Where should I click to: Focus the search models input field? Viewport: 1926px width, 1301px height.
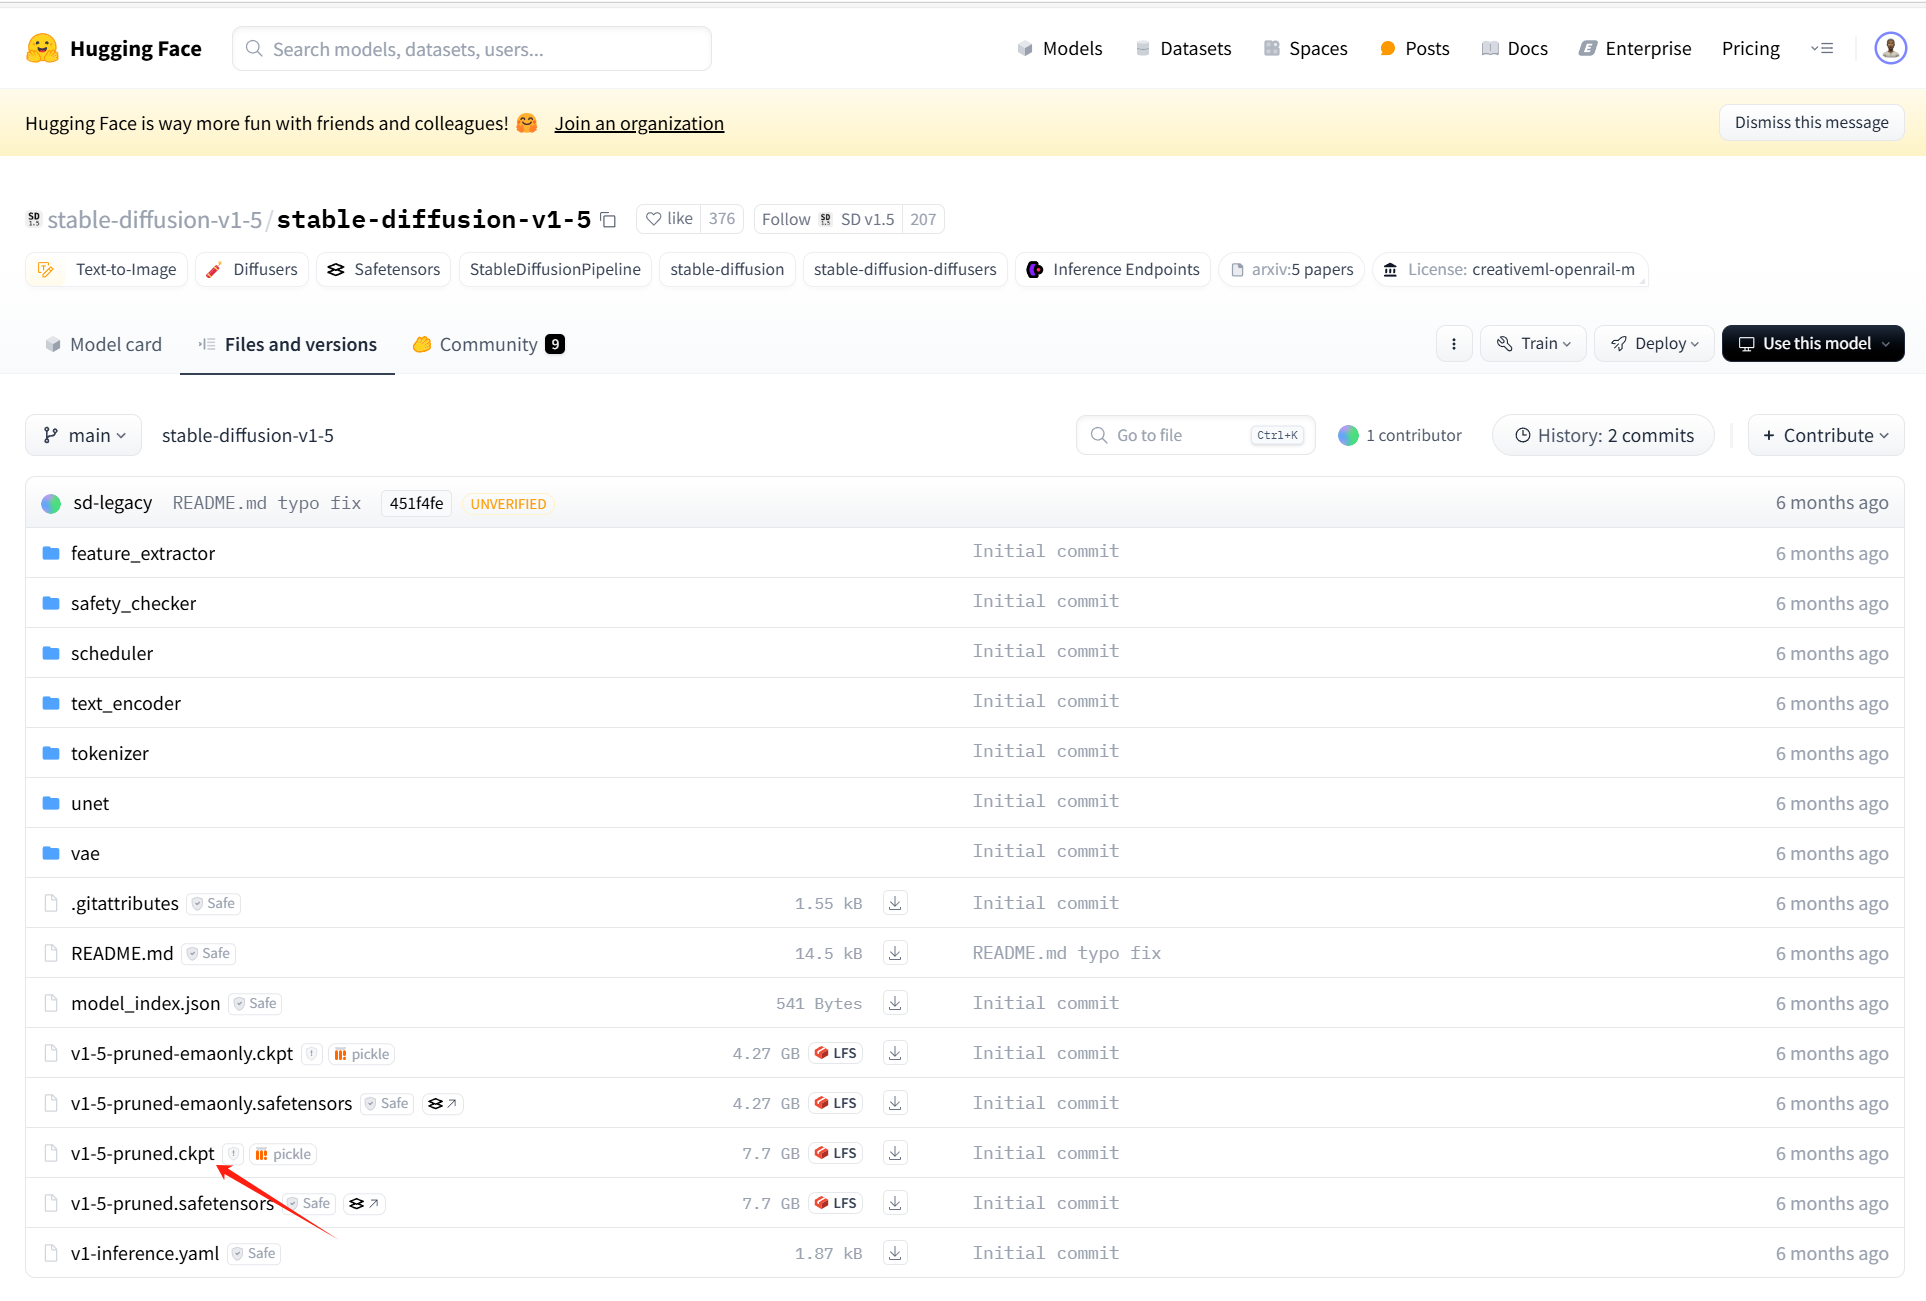(x=472, y=48)
